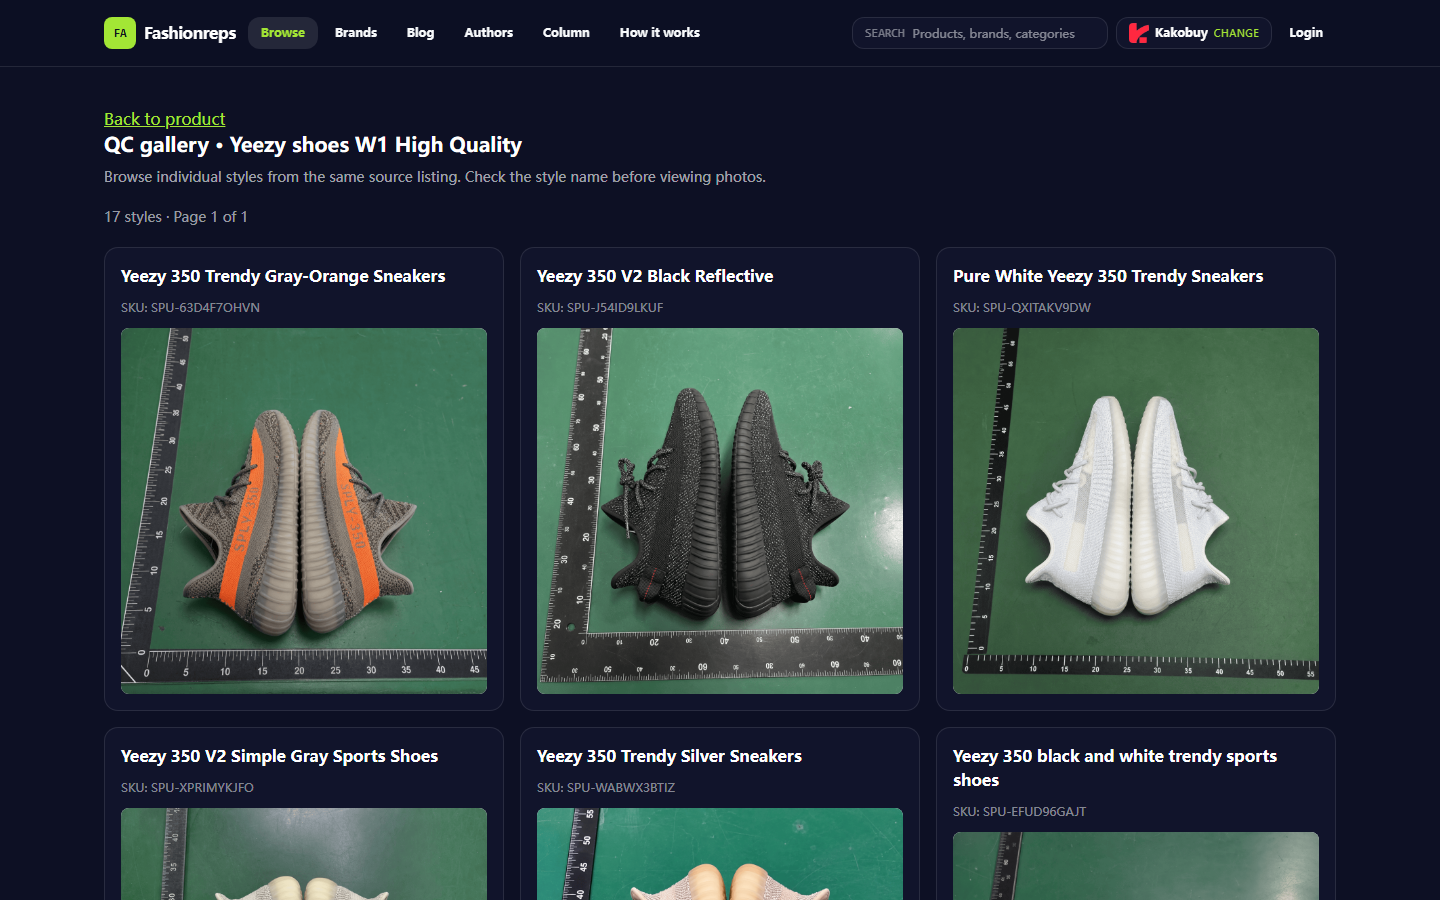This screenshot has height=900, width=1440.
Task: Click the green FA logo icon
Action: point(120,33)
